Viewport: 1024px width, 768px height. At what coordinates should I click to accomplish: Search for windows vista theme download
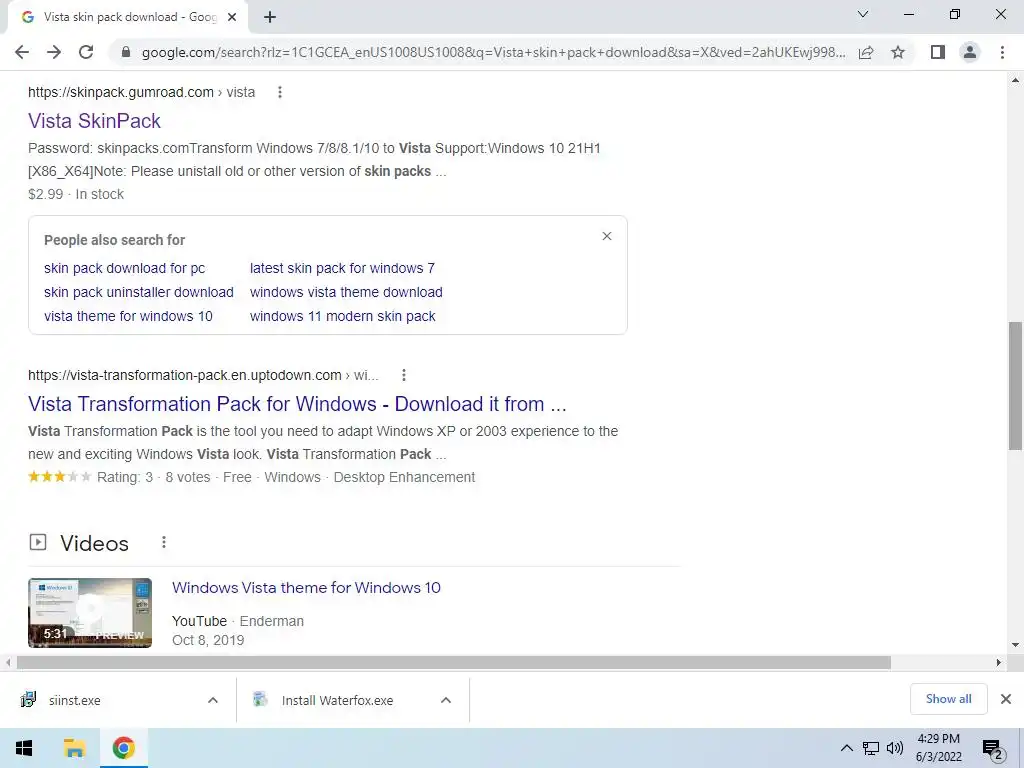click(x=346, y=292)
